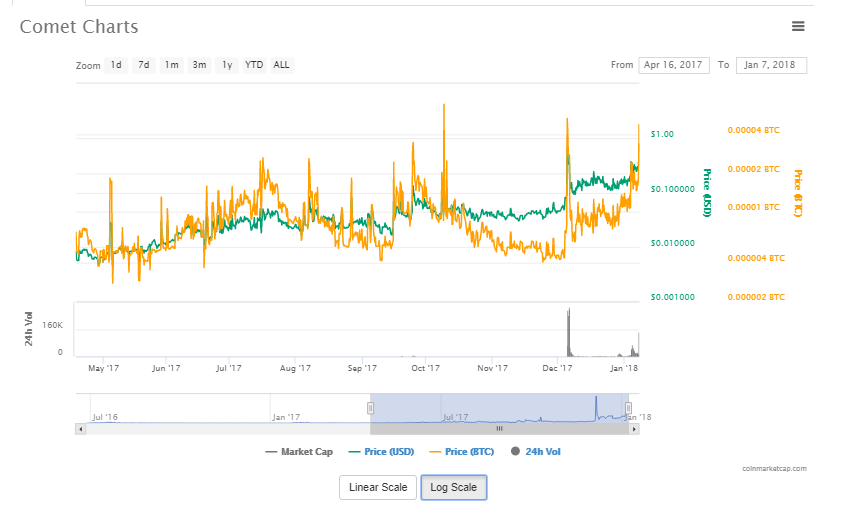Set zoom to 3m
Screen dimensions: 846x532
point(199,65)
